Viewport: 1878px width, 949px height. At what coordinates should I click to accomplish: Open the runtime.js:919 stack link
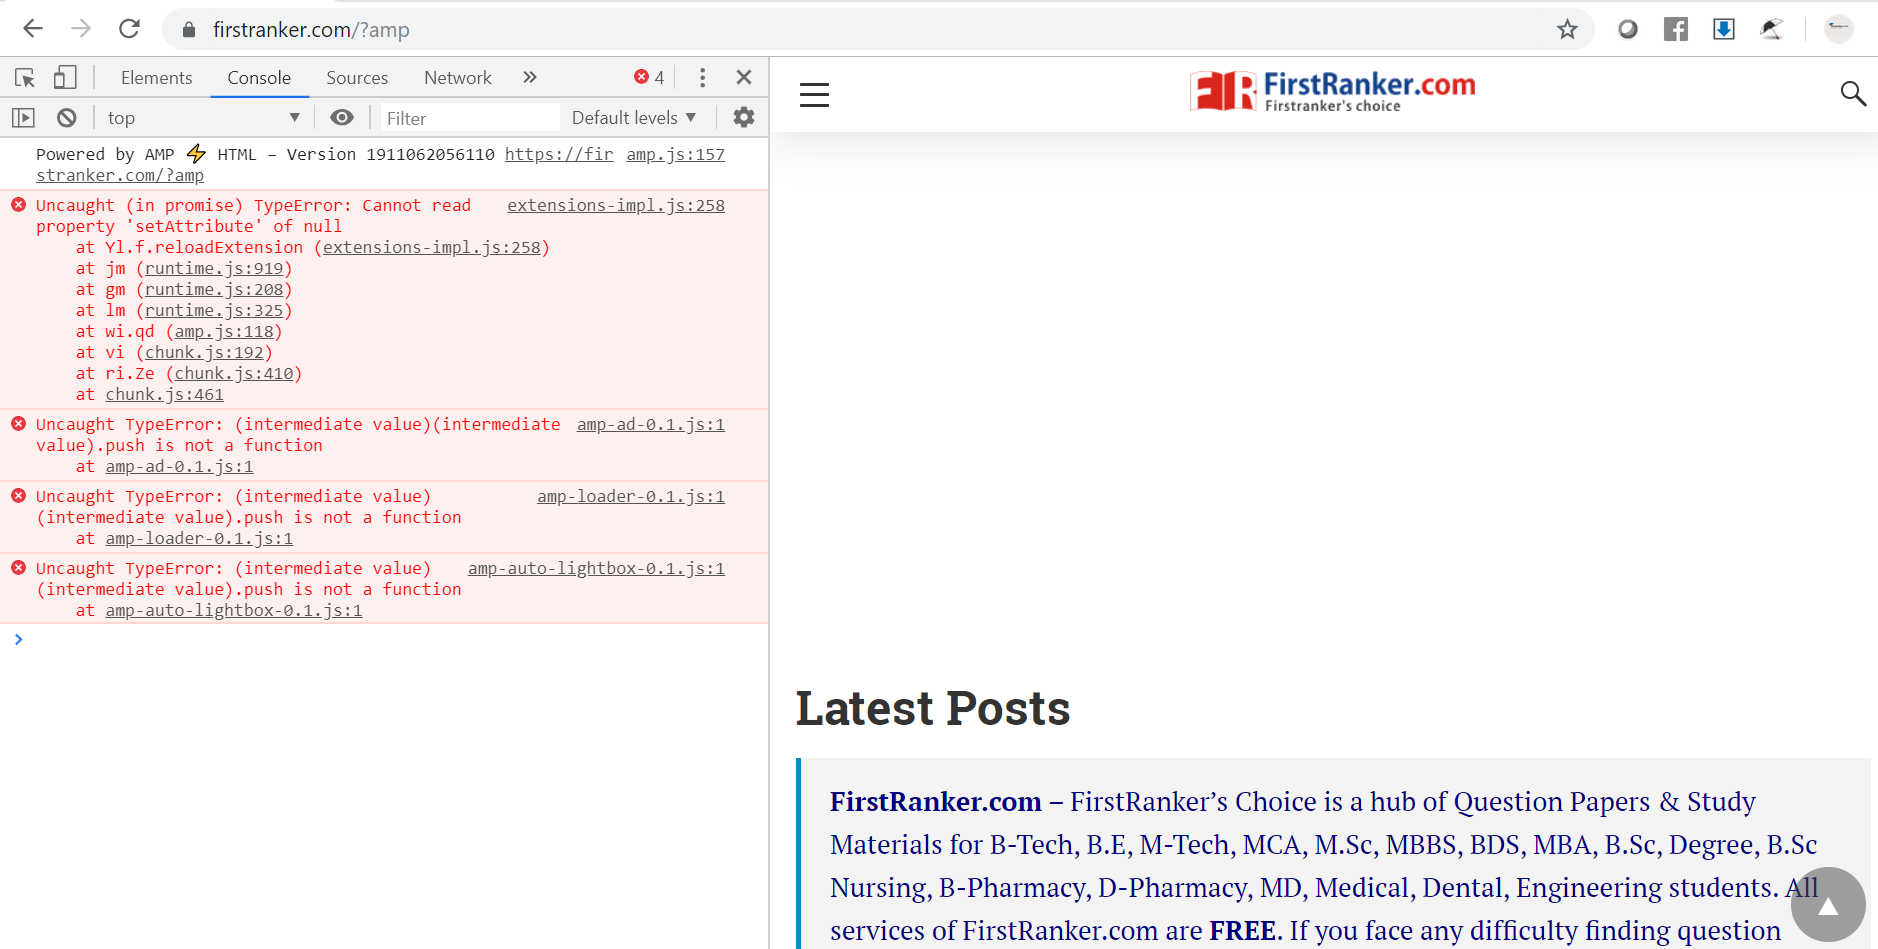(x=214, y=268)
